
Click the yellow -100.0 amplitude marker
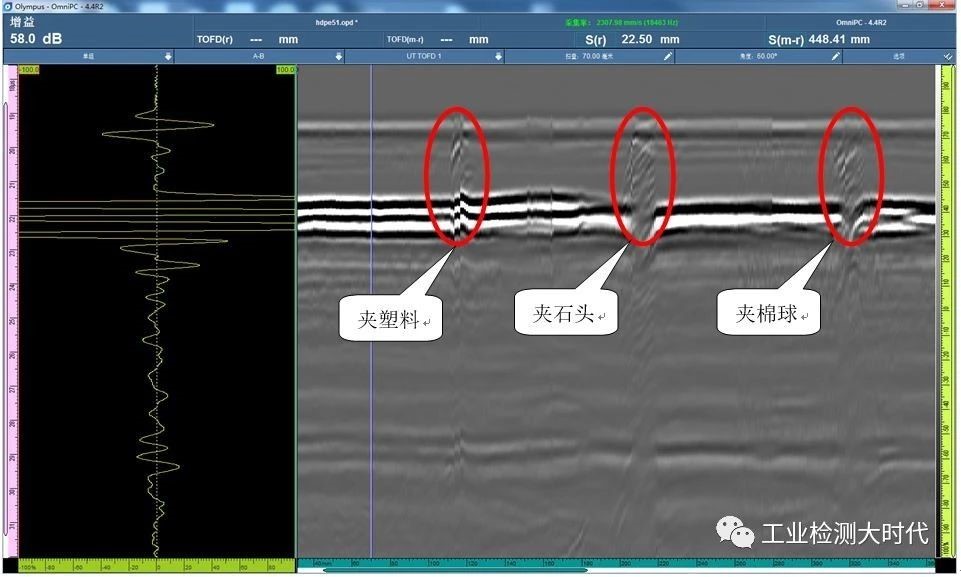[x=29, y=70]
